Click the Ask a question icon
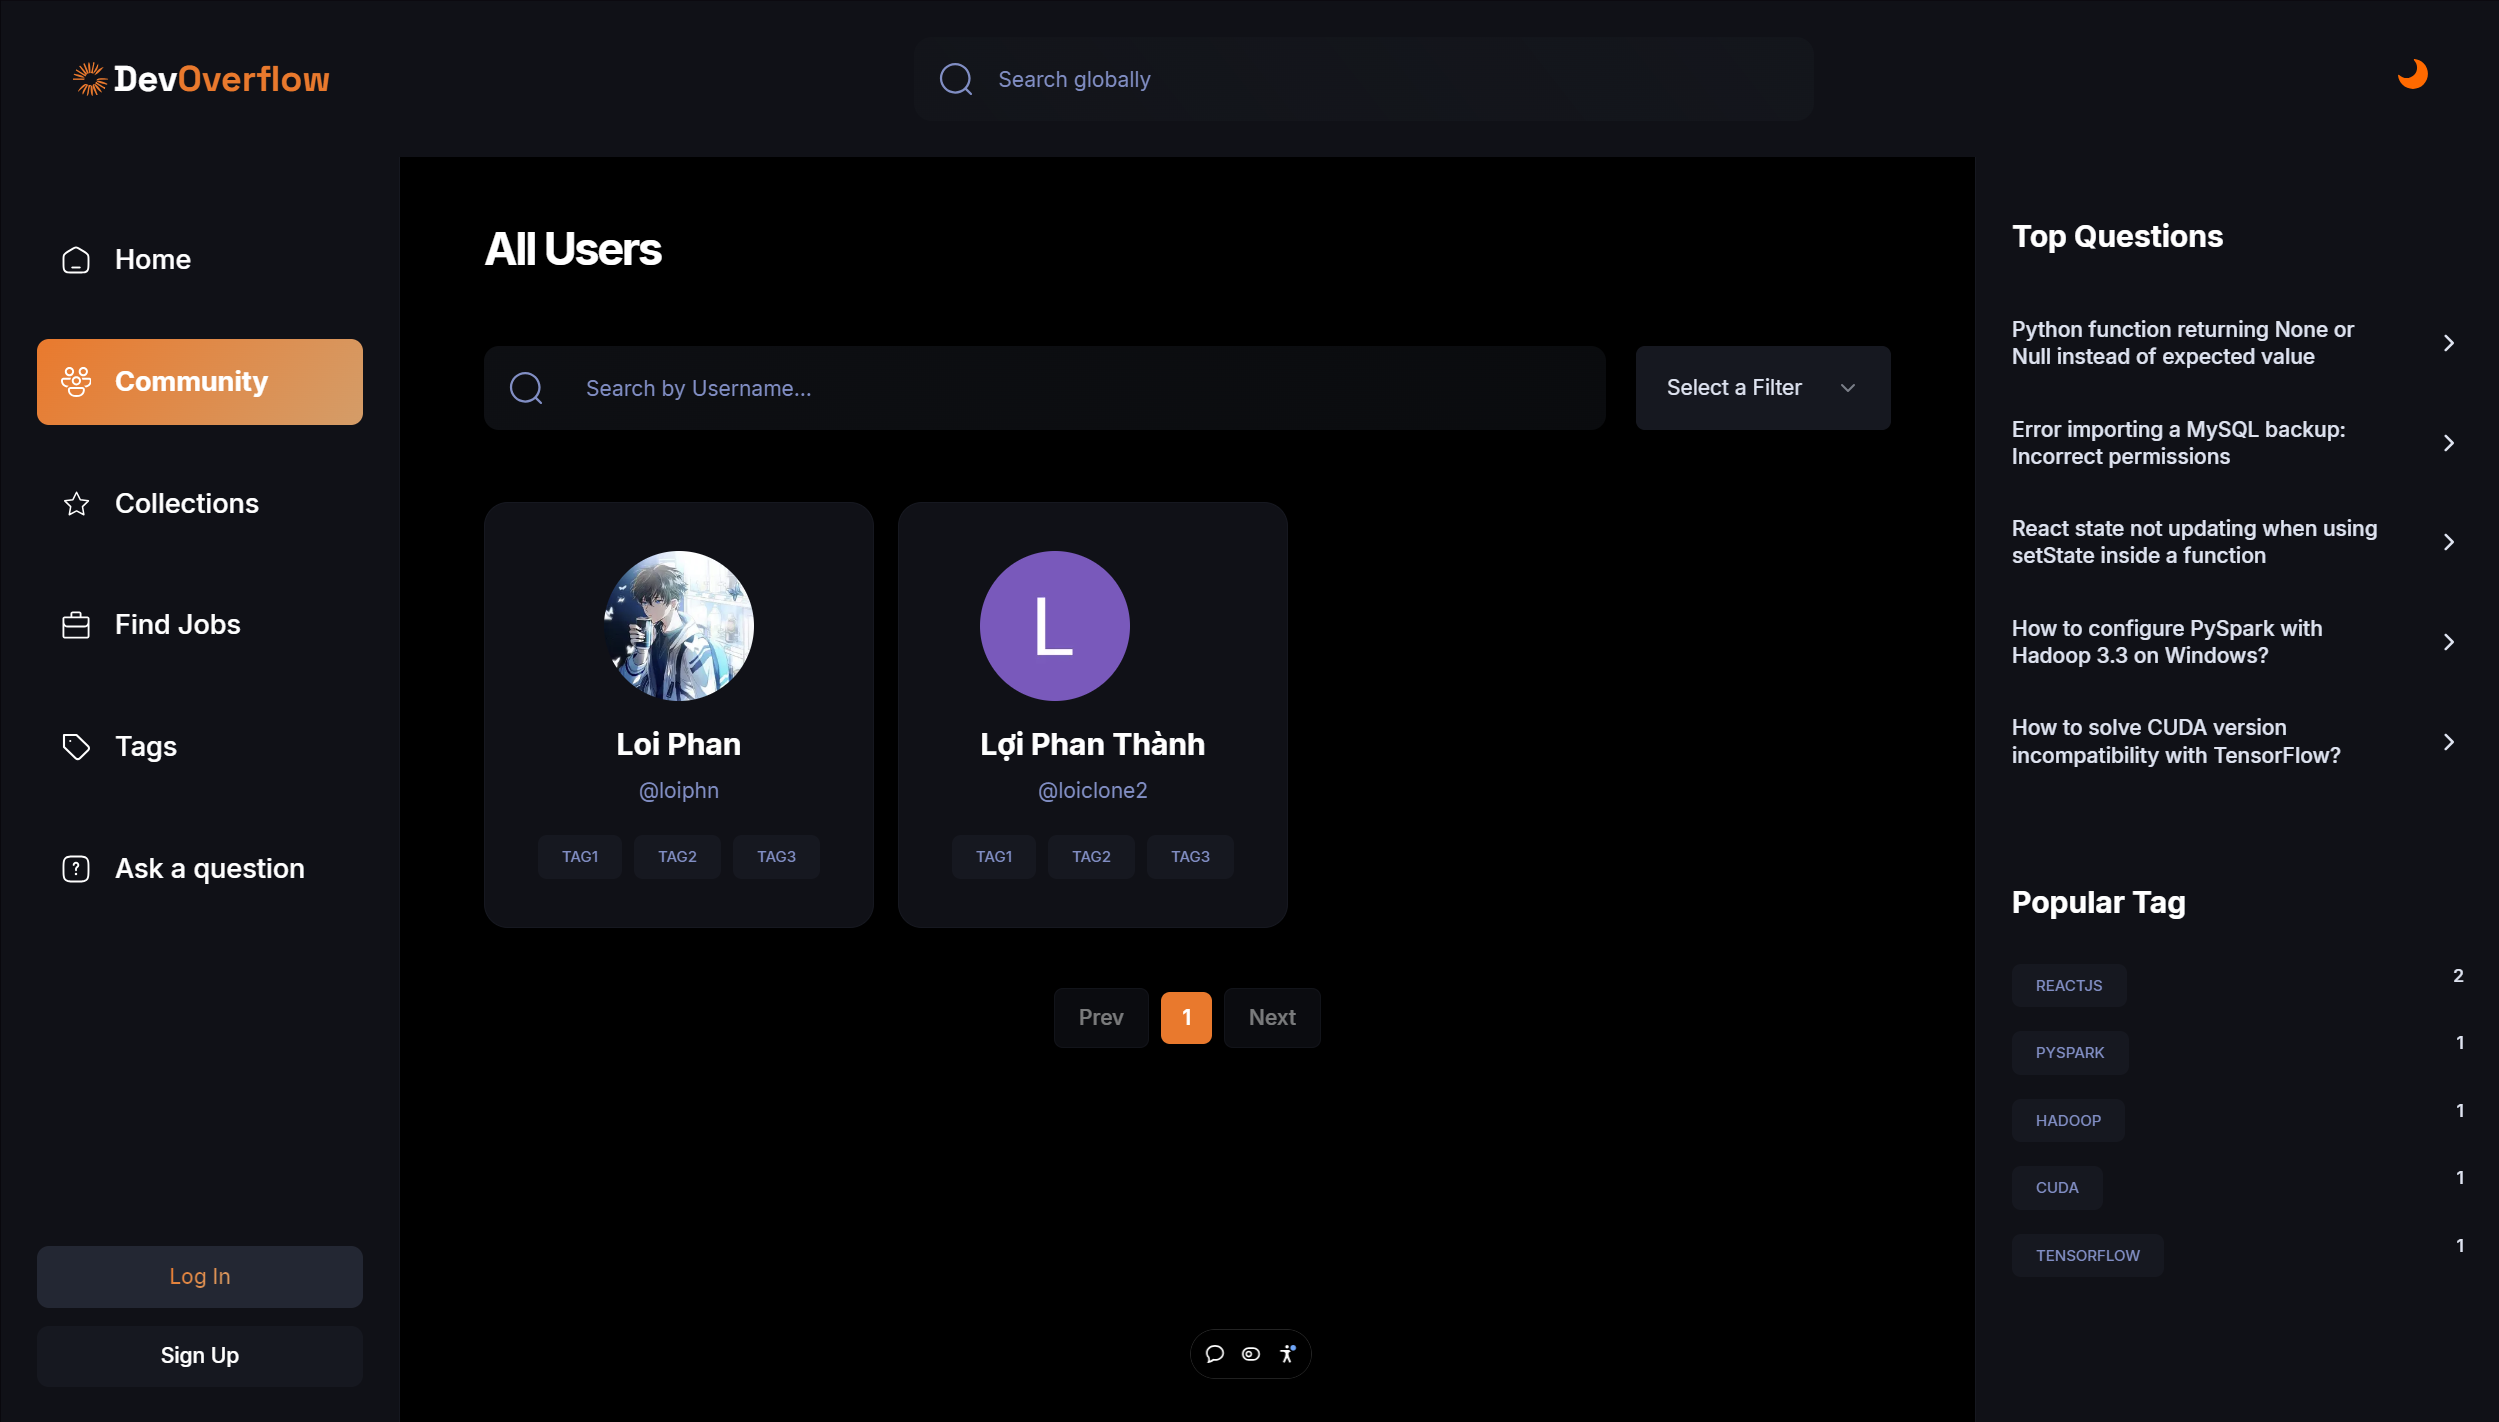 coord(76,869)
